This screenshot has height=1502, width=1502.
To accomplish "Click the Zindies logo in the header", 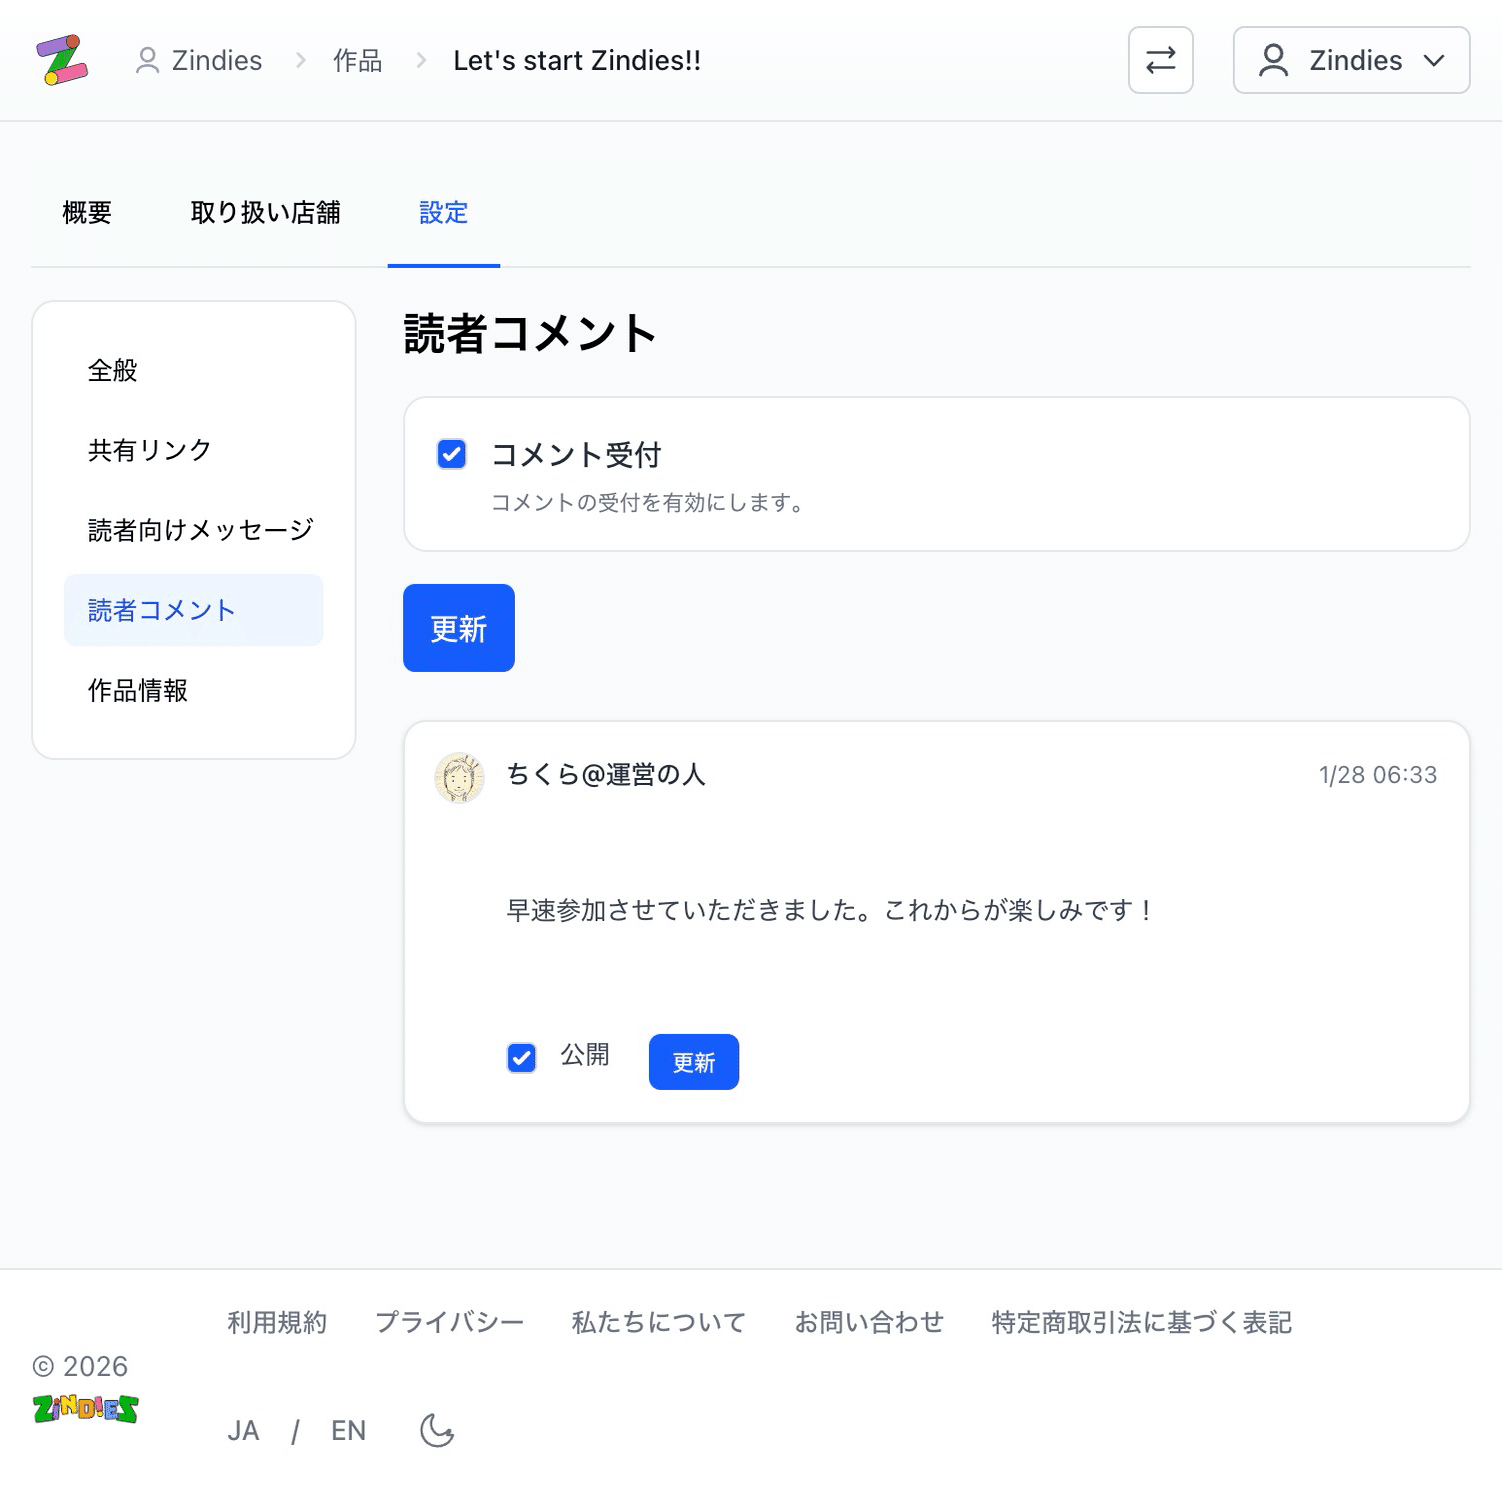I will point(62,60).
